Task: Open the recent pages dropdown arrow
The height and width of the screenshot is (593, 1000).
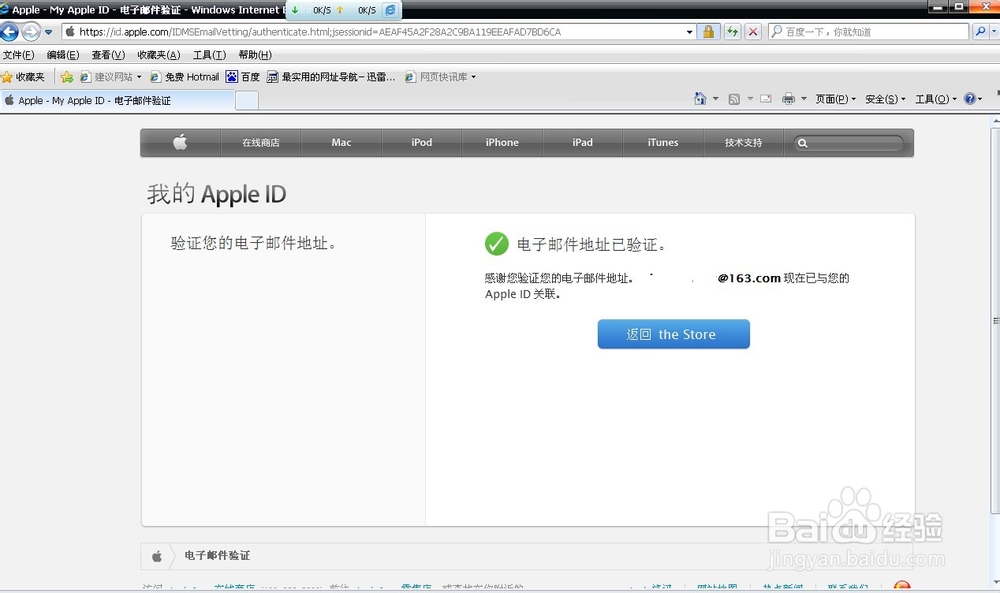Action: pos(48,32)
